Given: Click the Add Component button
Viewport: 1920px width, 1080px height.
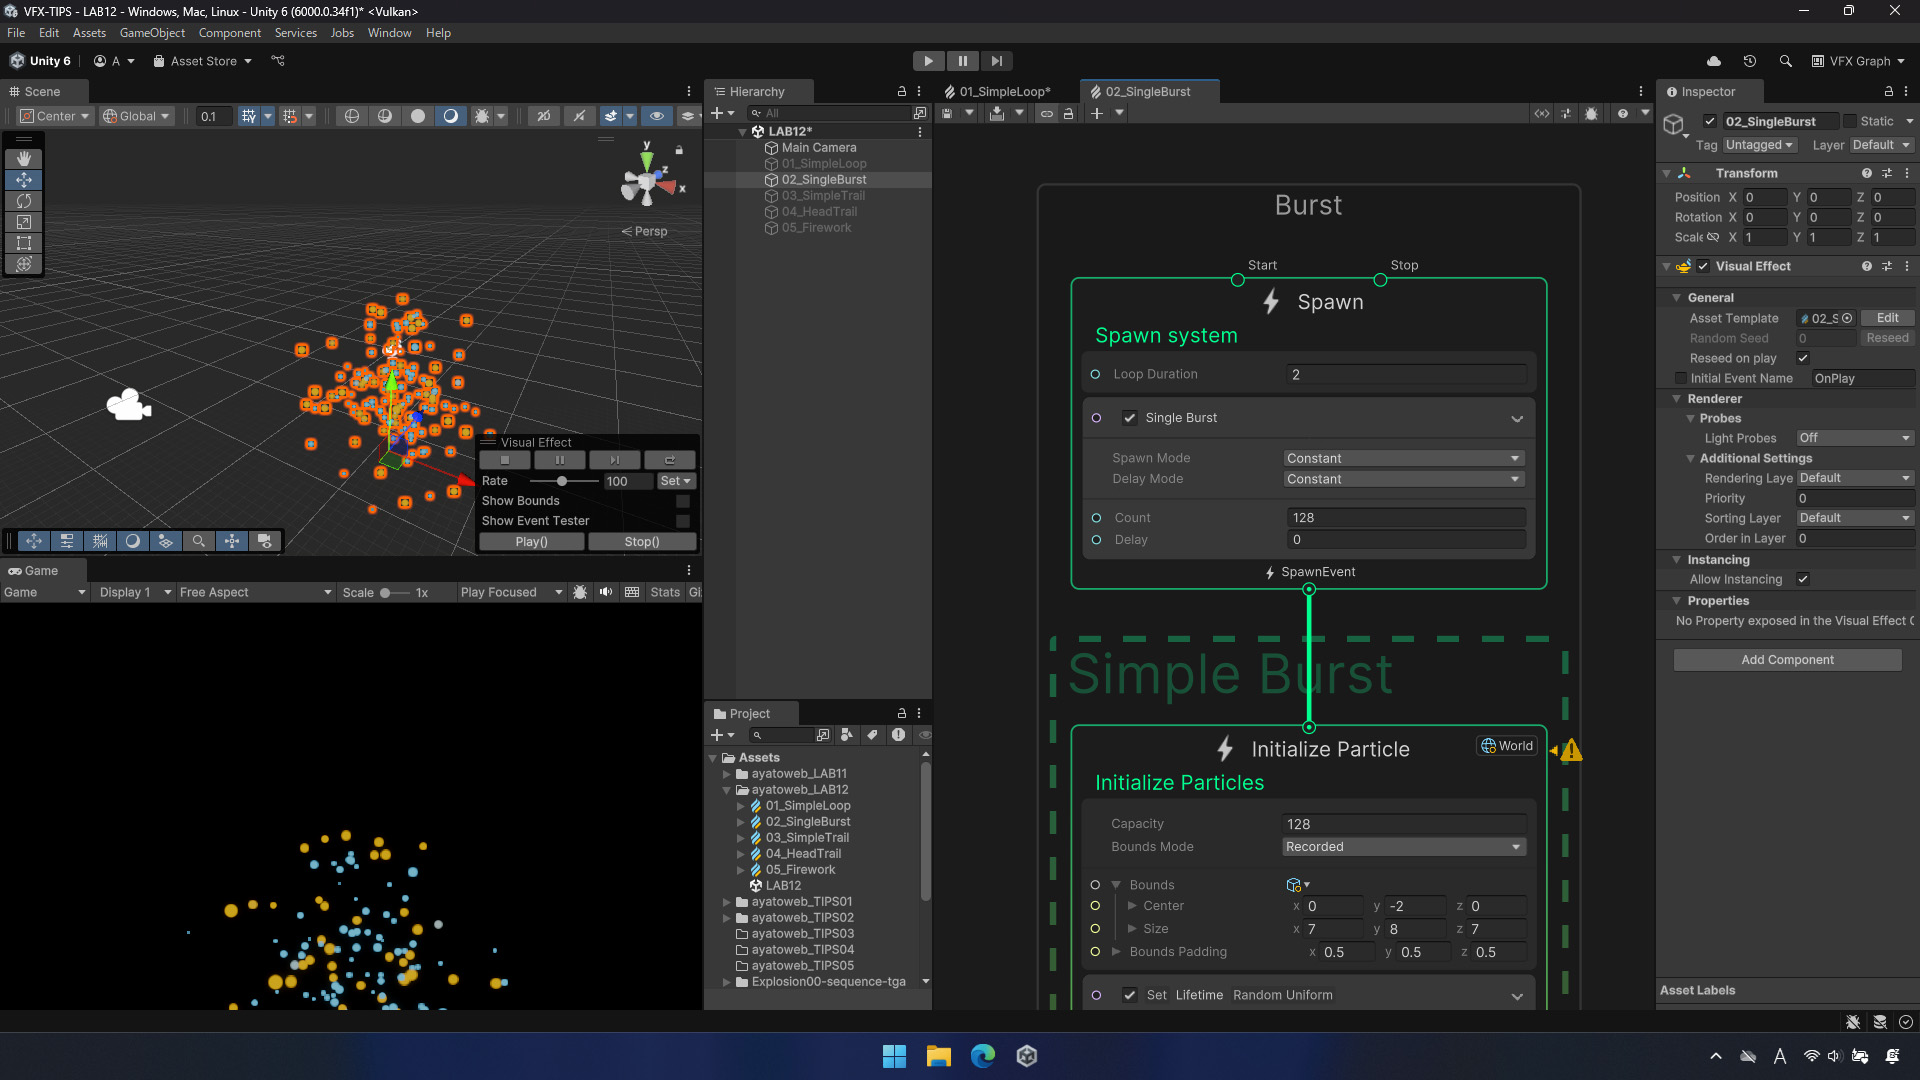Looking at the screenshot, I should click(1787, 660).
